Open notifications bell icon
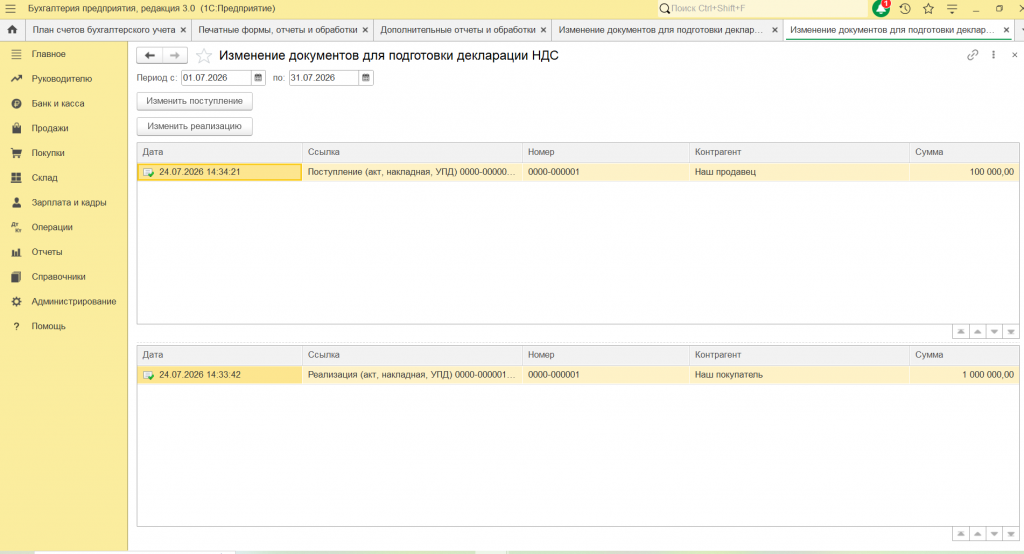 [881, 8]
